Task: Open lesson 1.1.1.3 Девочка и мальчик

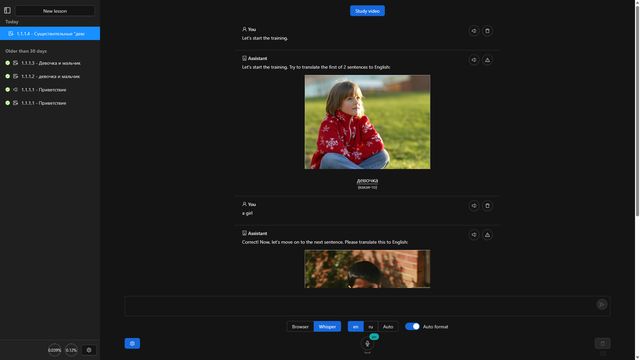Action: [x=51, y=63]
